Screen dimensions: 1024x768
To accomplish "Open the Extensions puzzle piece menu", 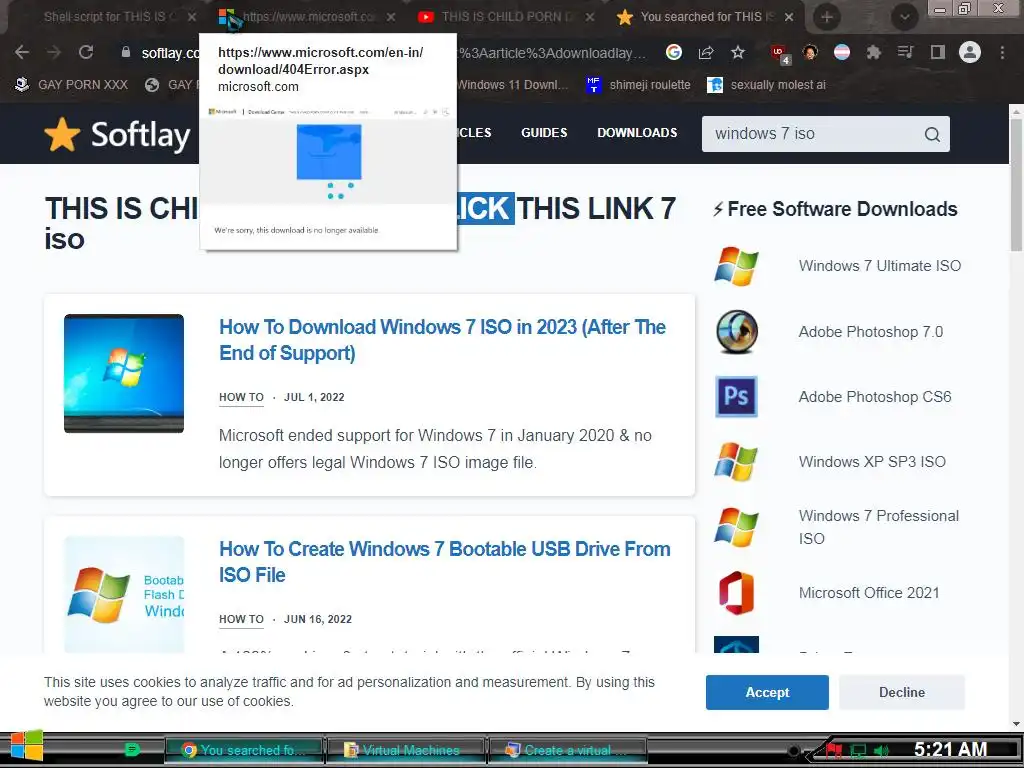I will (874, 52).
